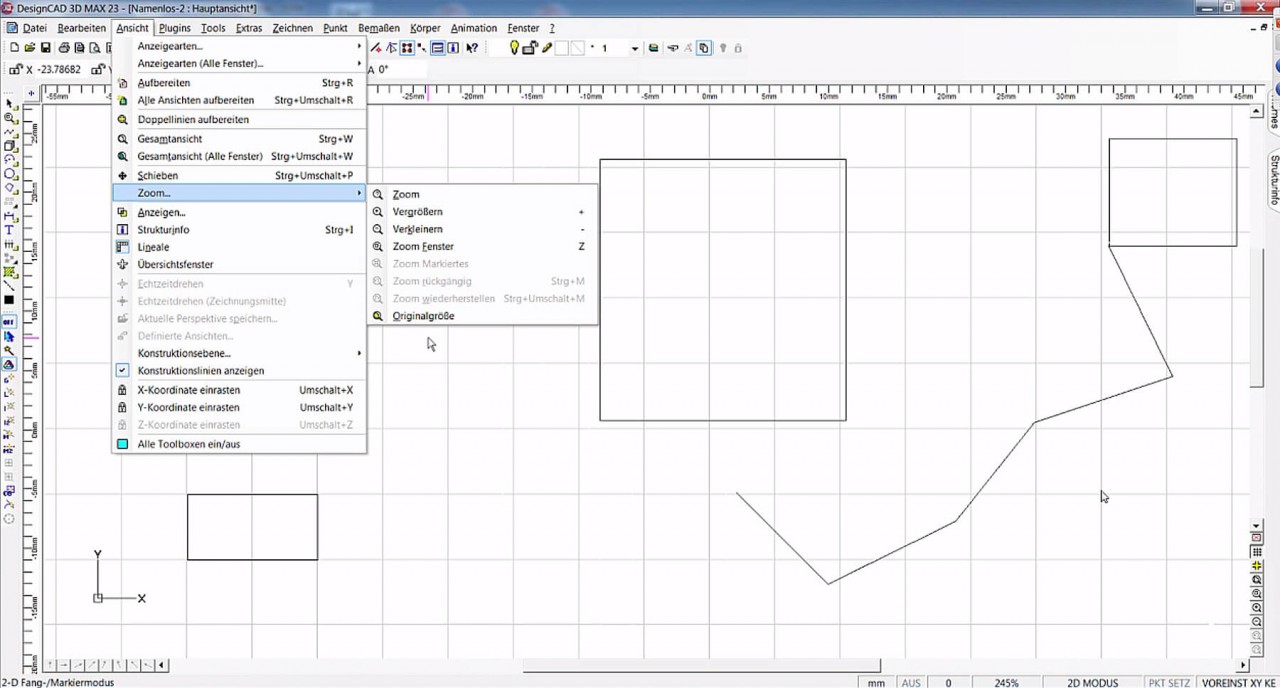Screen dimensions: 1280x688
Task: Toggle Alle Toolboxen ein/aus
Action: 190,444
